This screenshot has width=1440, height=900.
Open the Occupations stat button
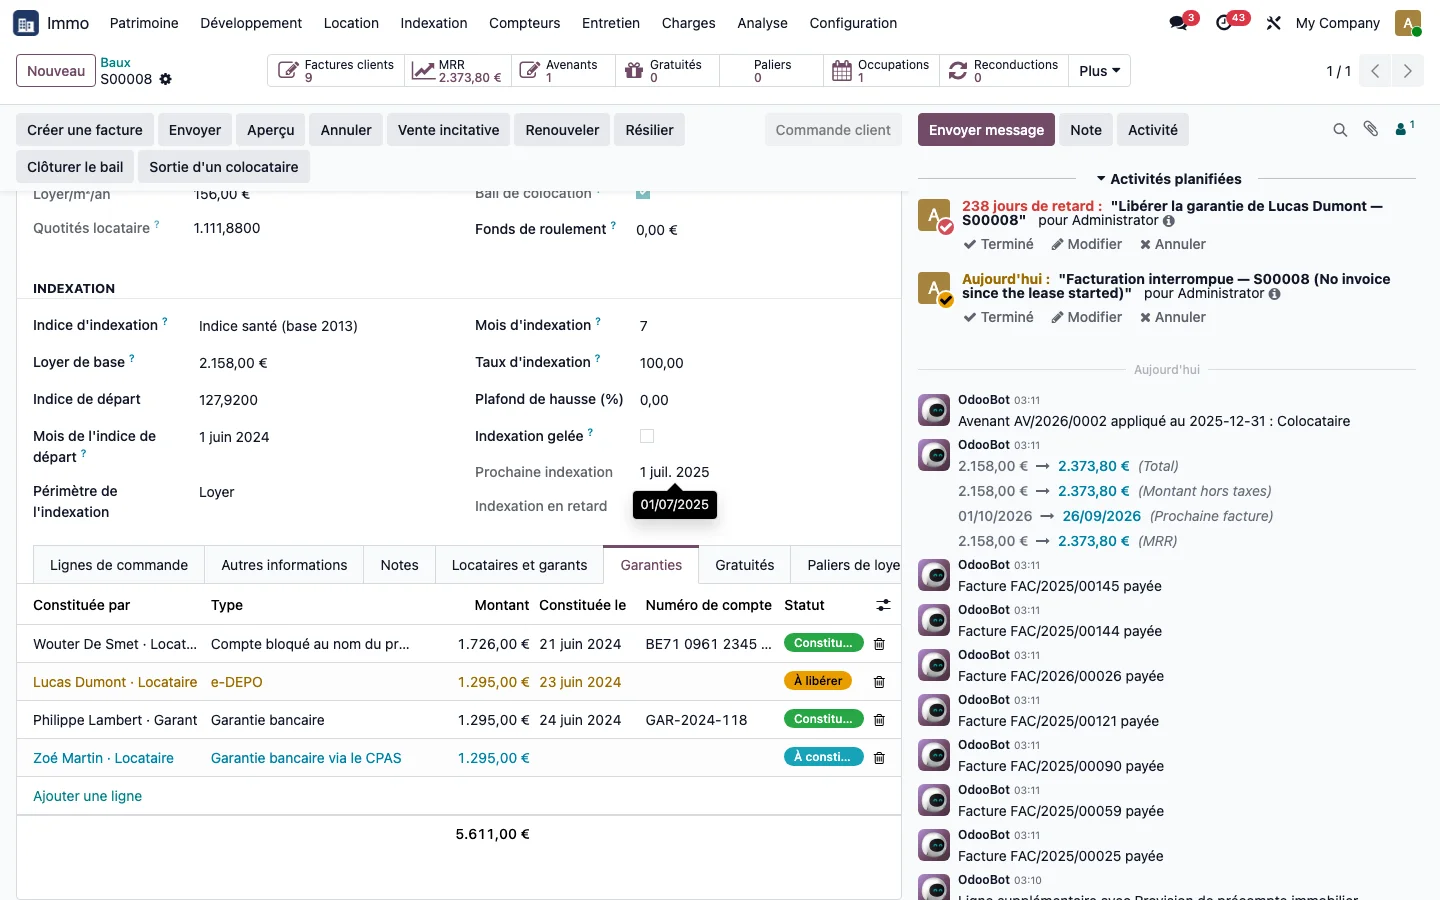(x=881, y=71)
